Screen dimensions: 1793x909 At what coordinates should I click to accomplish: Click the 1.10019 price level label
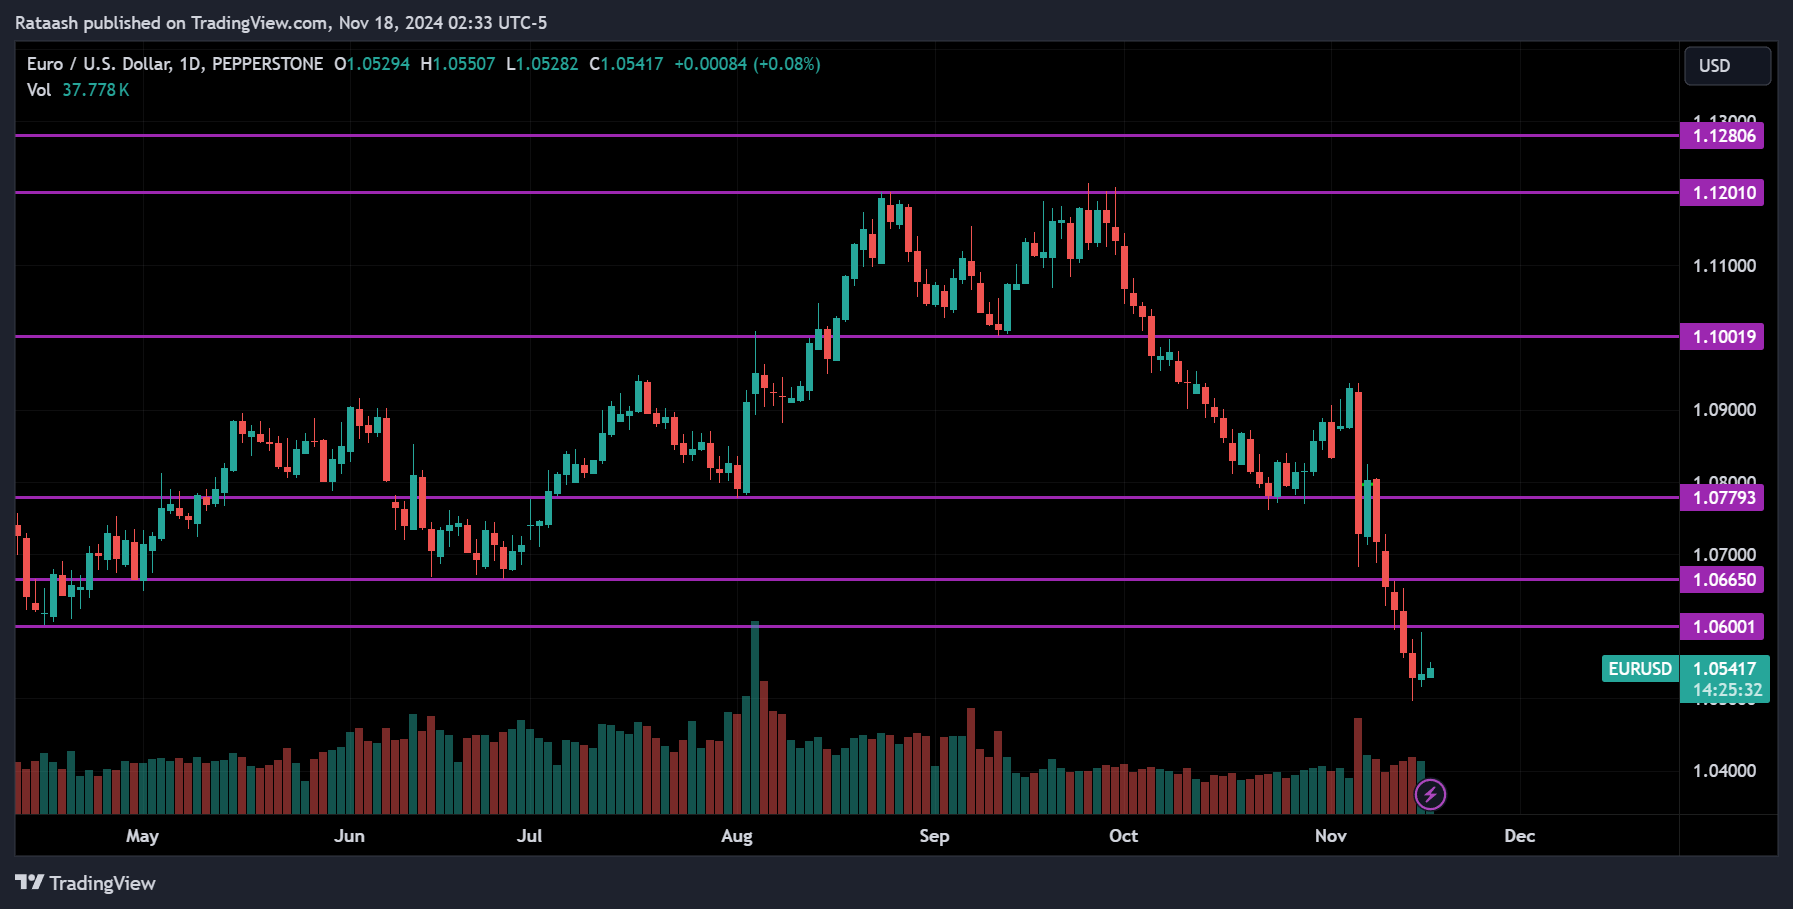pyautogui.click(x=1722, y=337)
